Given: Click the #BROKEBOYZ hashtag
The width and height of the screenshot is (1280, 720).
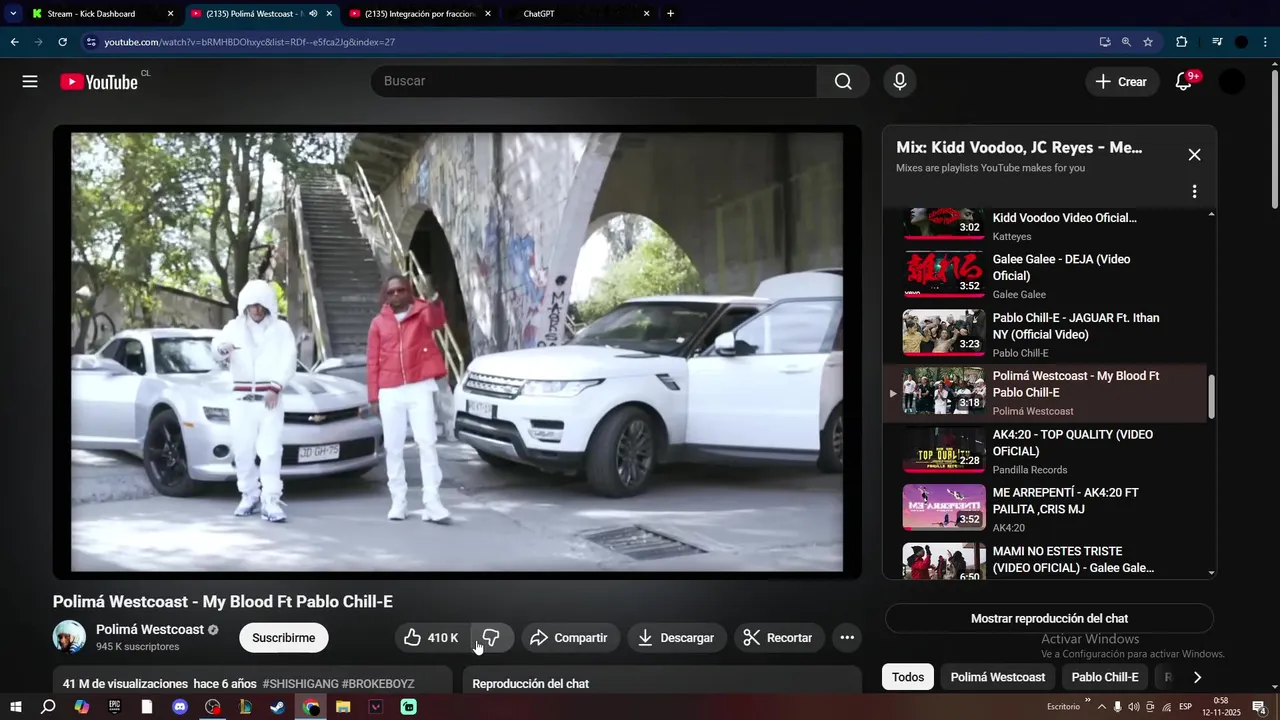Looking at the screenshot, I should pyautogui.click(x=378, y=684).
